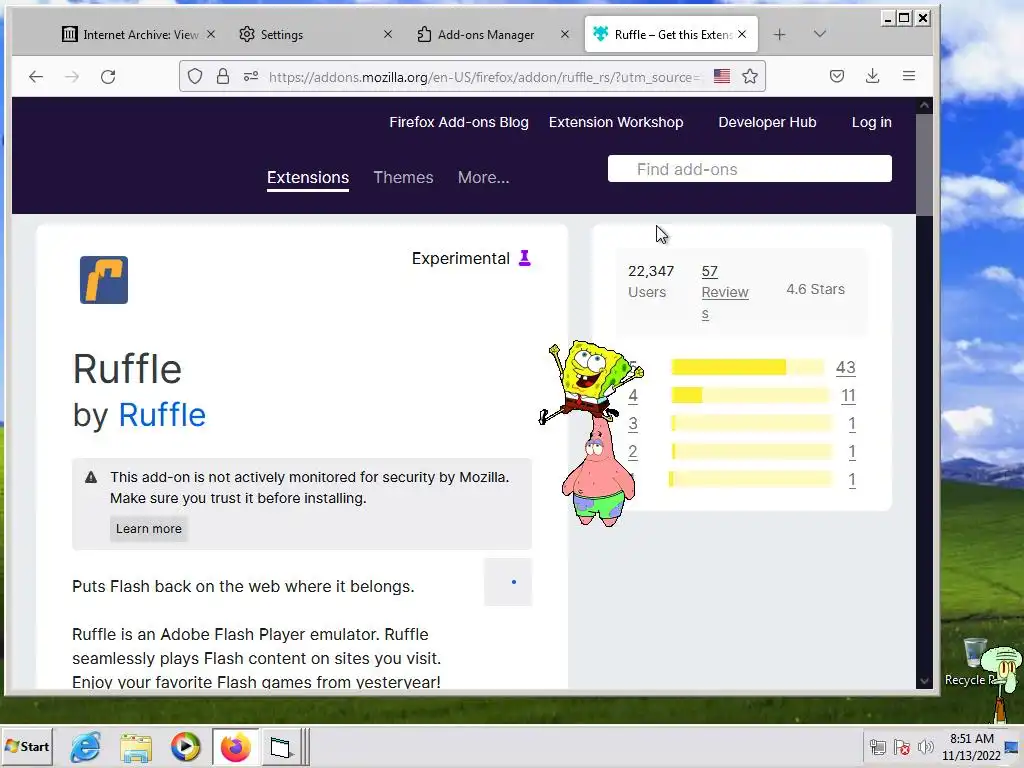
Task: Close the Ruffle extension tab
Action: coord(742,34)
